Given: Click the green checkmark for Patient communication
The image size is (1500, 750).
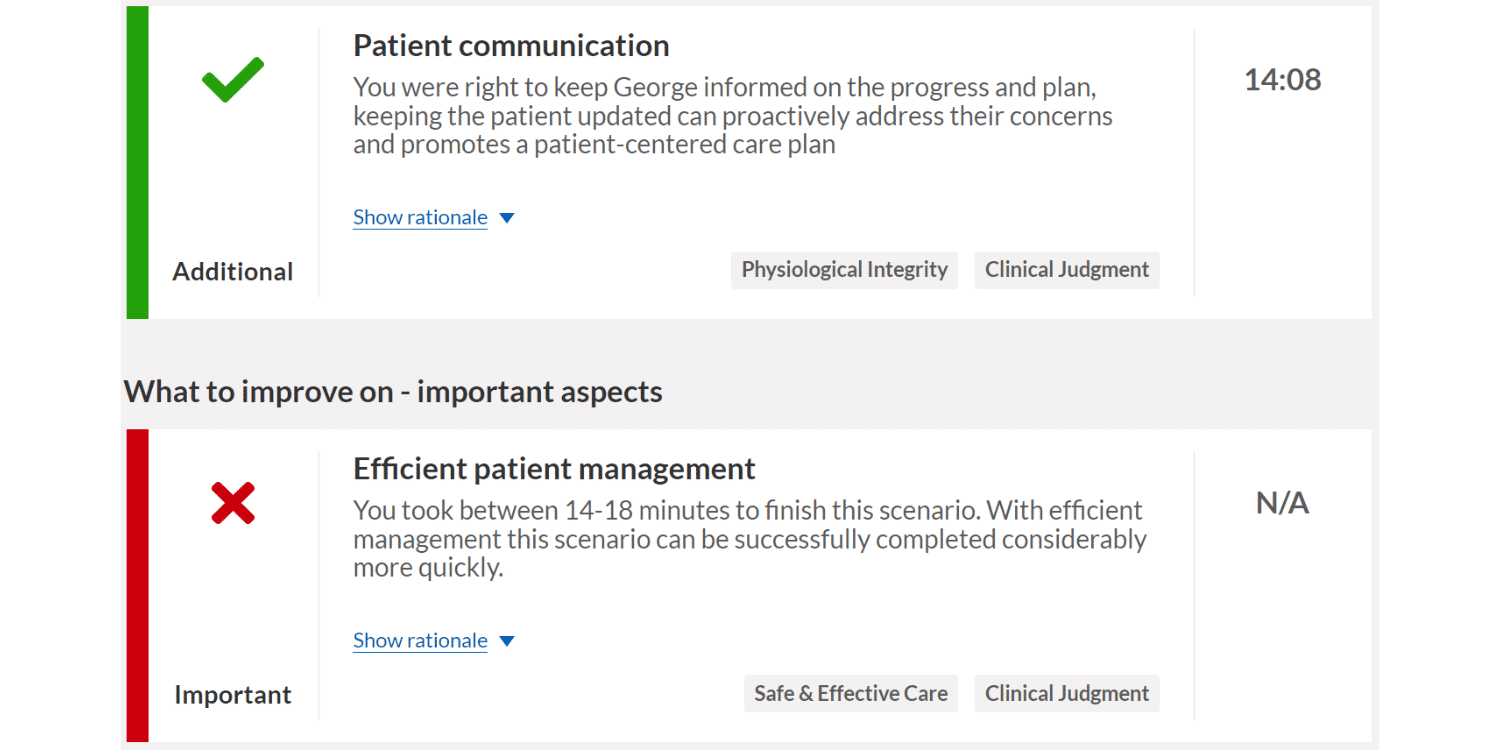Looking at the screenshot, I should [x=233, y=80].
